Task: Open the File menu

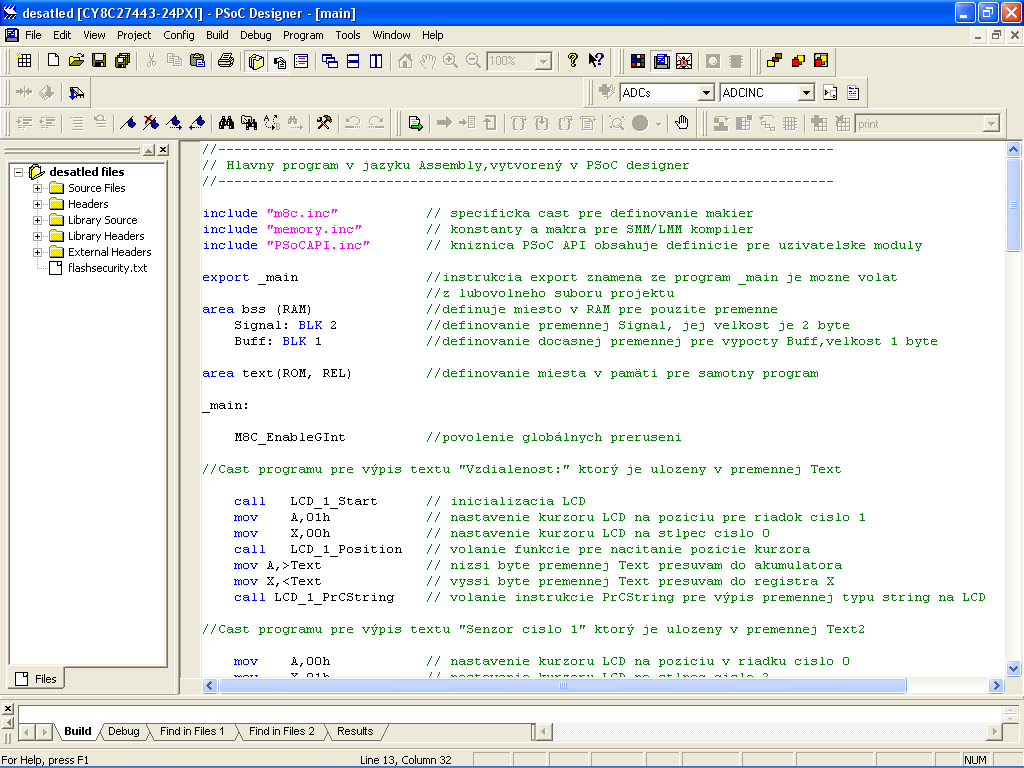Action: pyautogui.click(x=33, y=35)
